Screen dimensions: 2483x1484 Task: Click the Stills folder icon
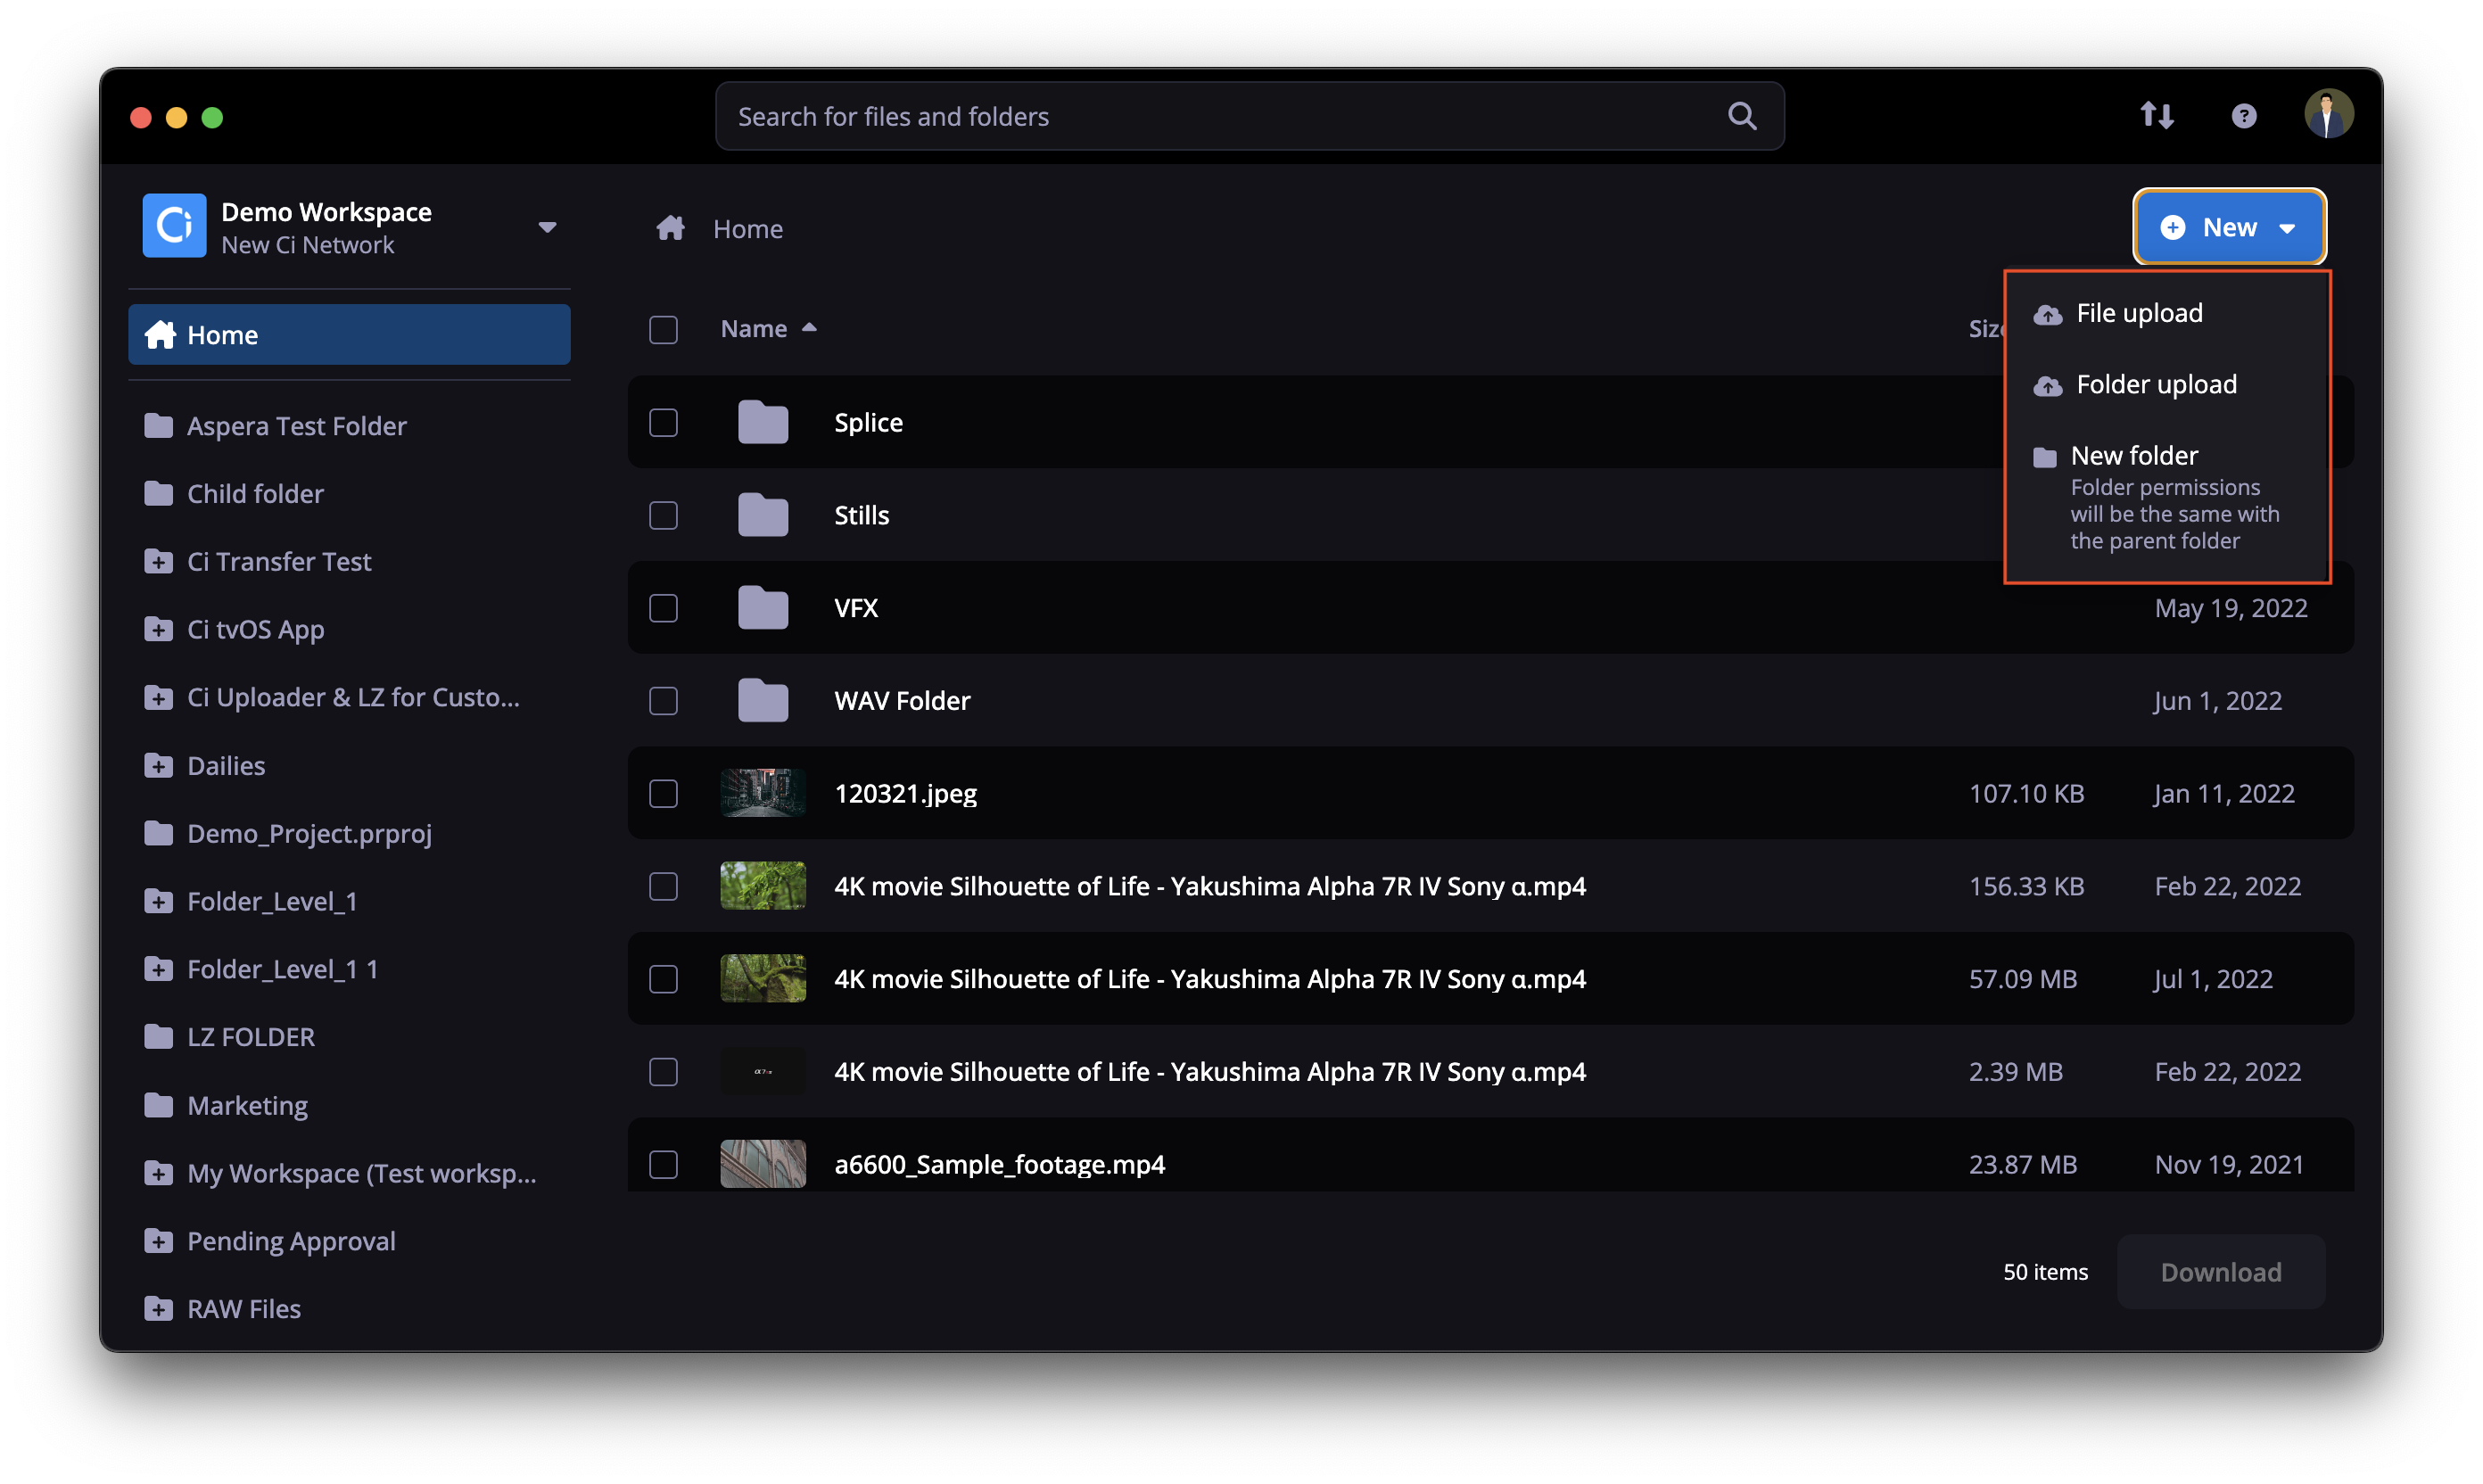(763, 515)
